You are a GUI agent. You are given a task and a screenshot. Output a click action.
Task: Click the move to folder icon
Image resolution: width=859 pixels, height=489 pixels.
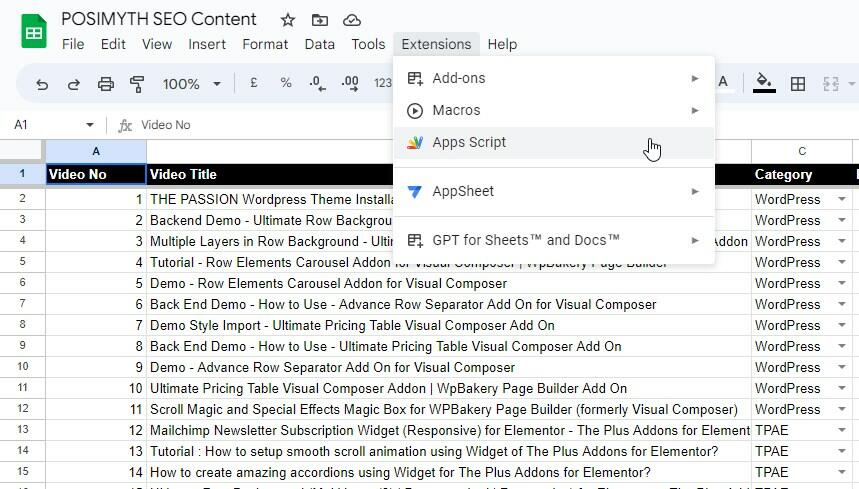[x=319, y=20]
